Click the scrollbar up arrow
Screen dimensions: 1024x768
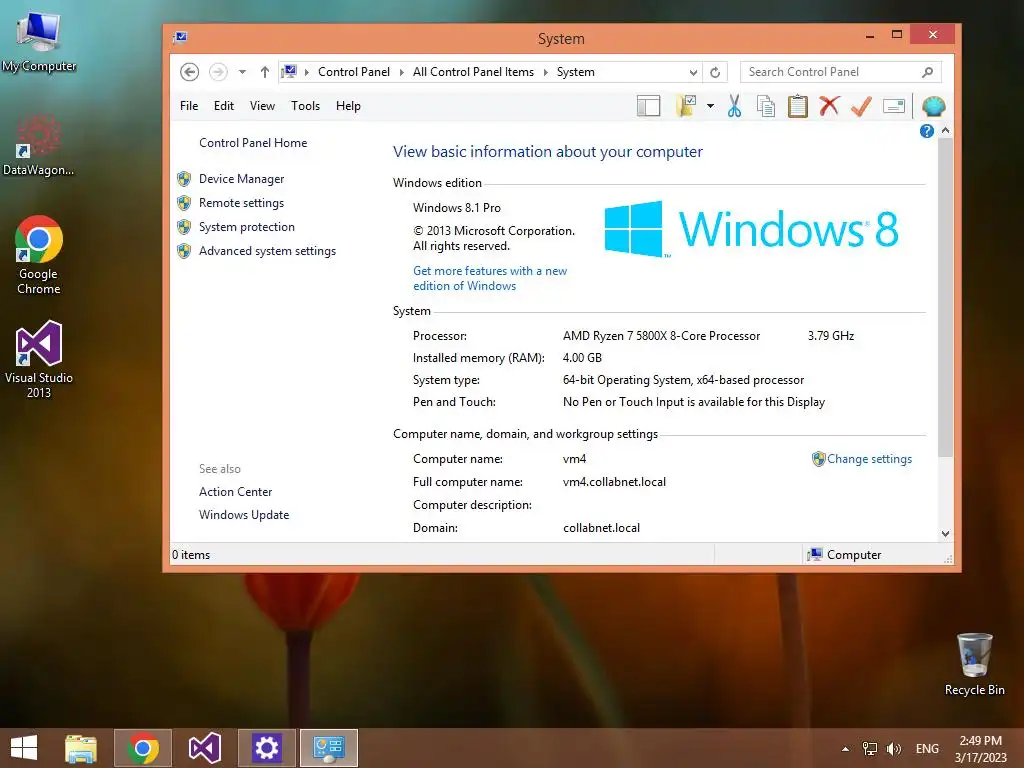point(945,131)
